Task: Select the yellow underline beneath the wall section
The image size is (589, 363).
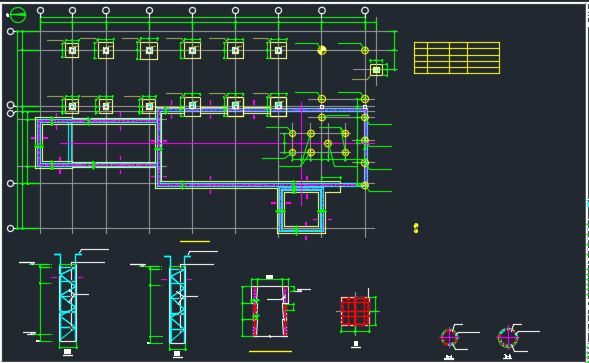Action: pos(270,352)
